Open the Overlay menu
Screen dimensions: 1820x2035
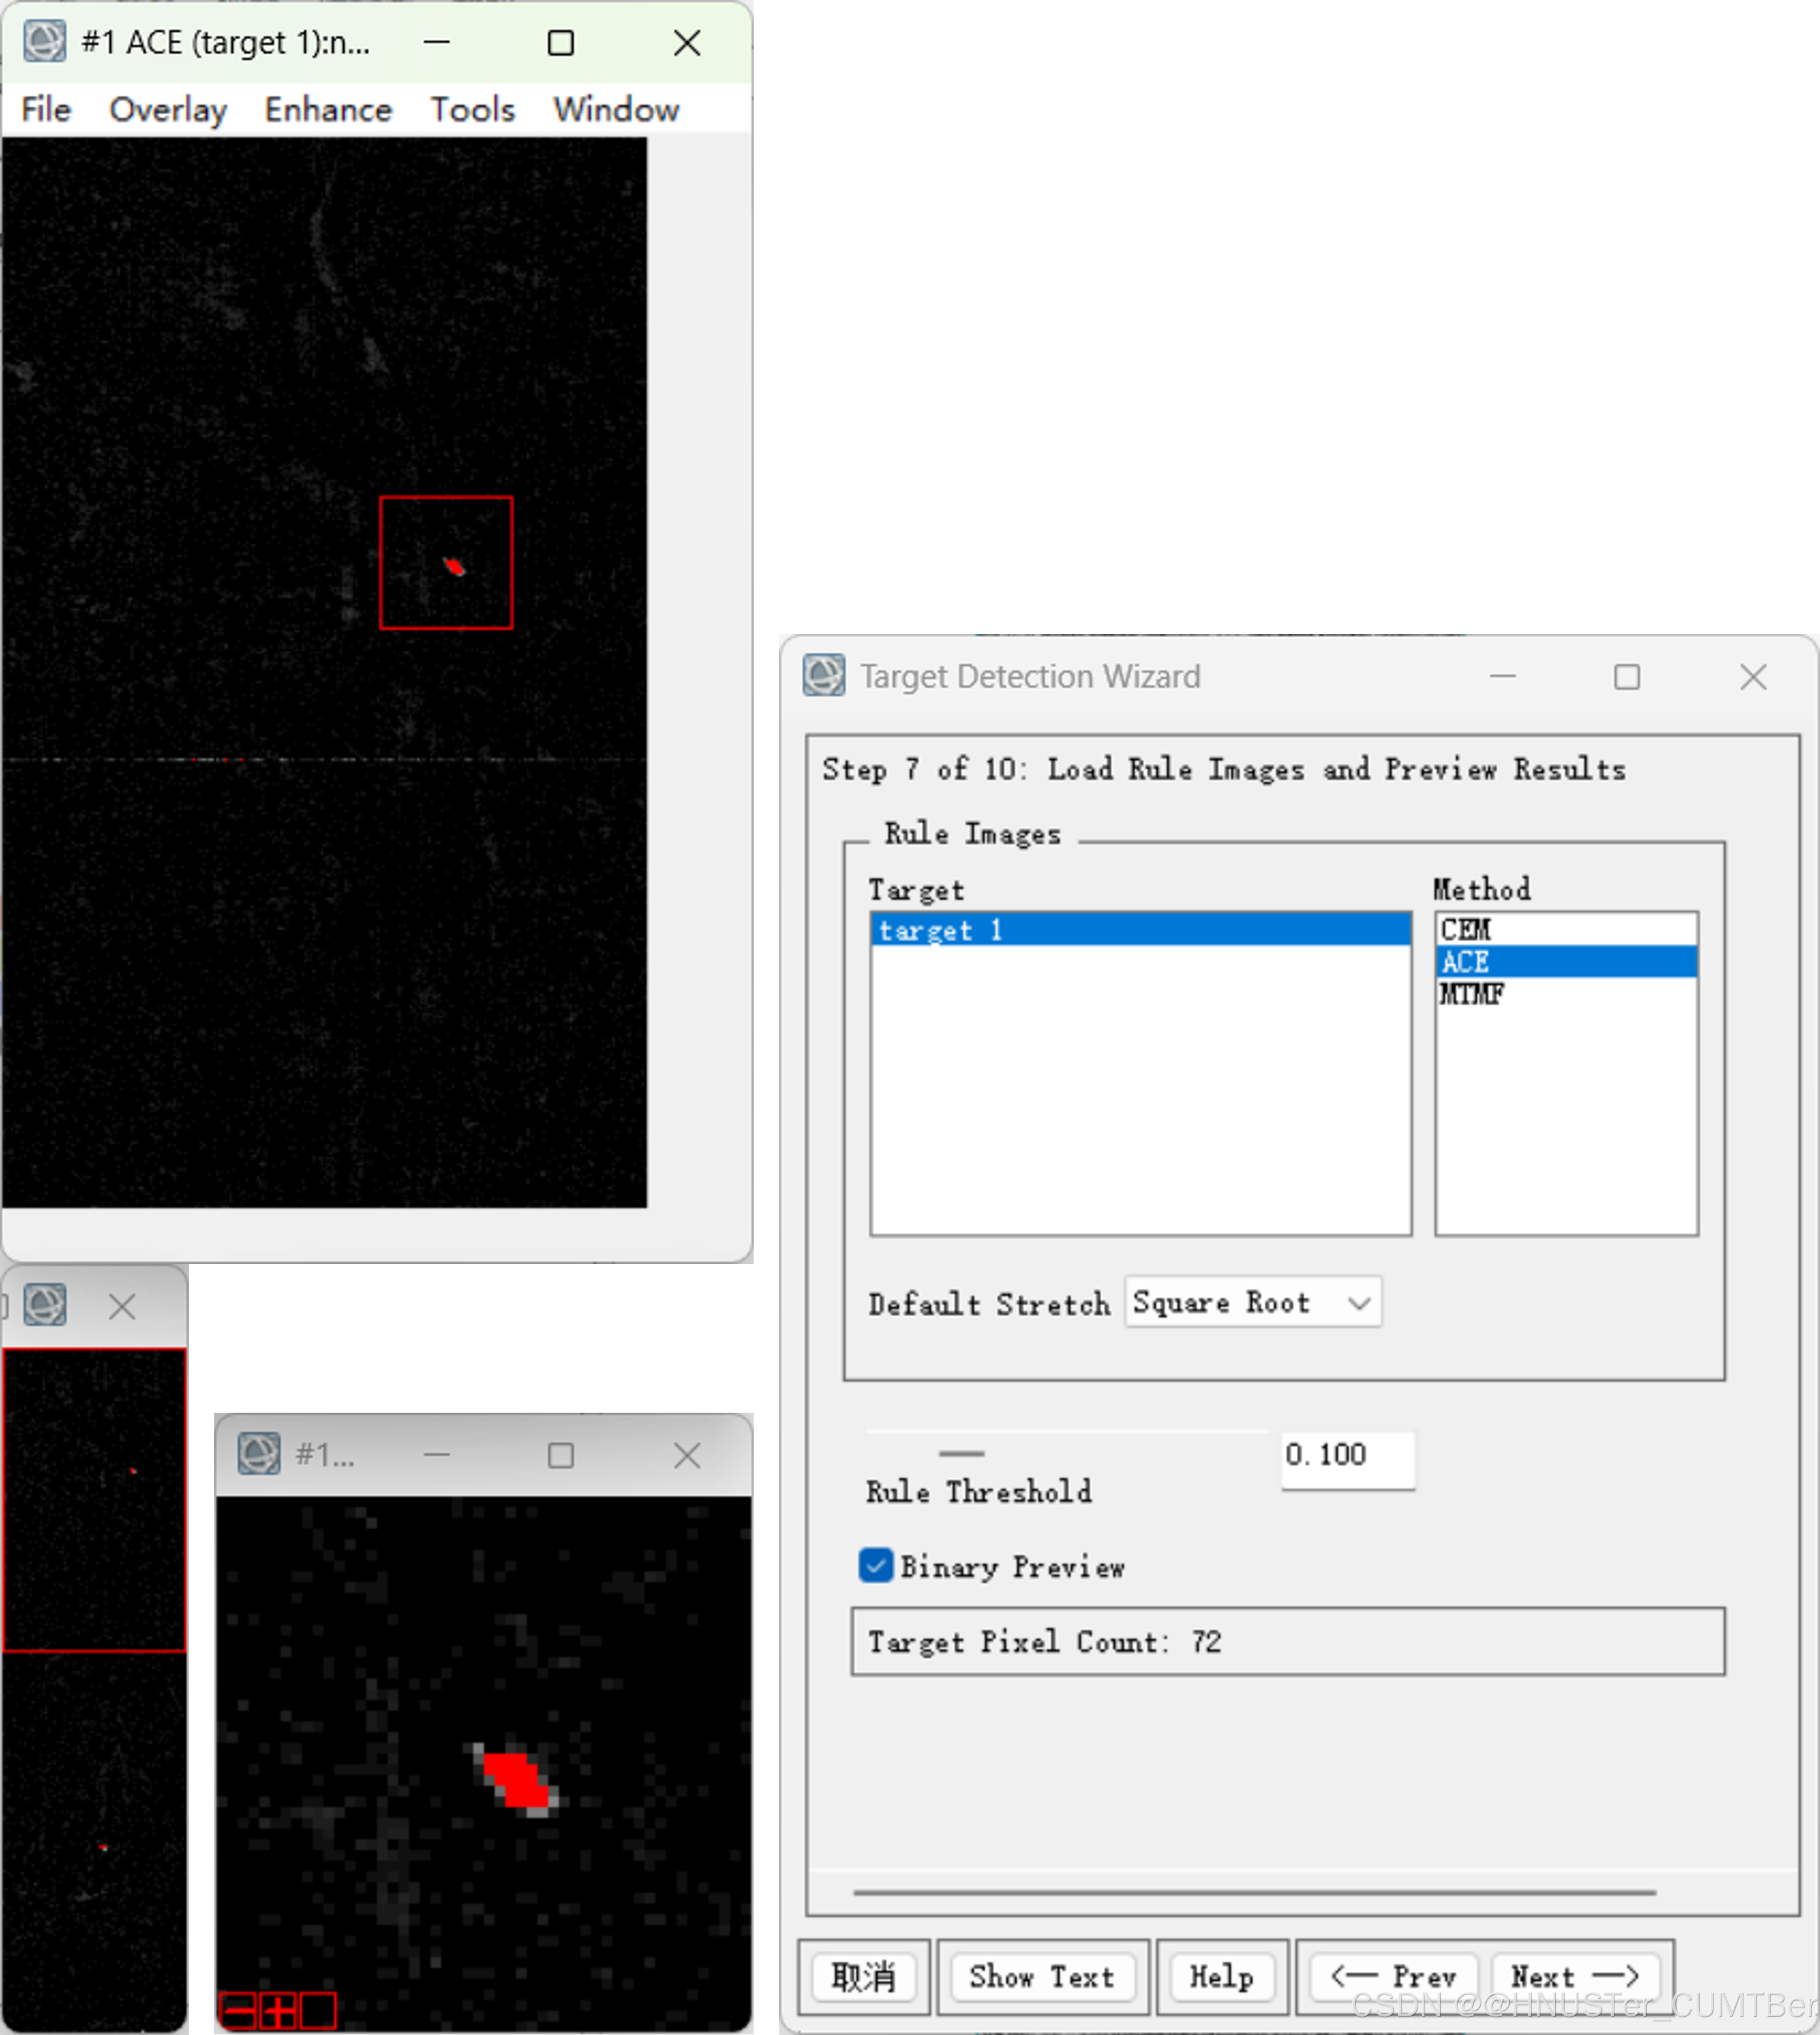167,109
